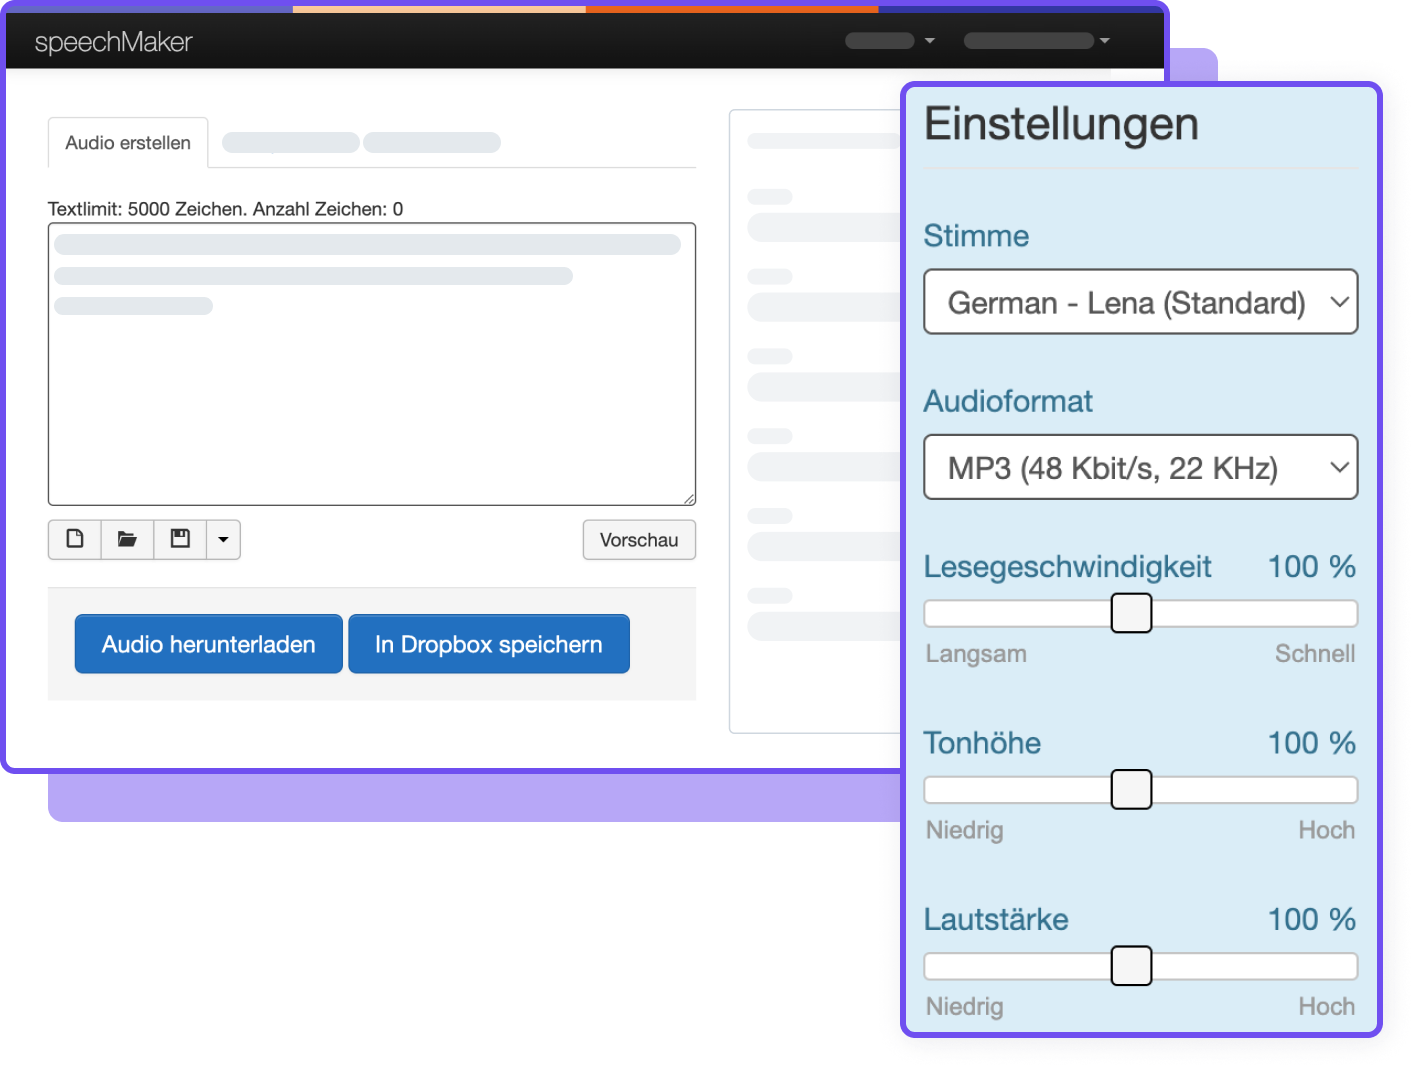This screenshot has height=1071, width=1416.
Task: Click In Dropbox speichern button
Action: [x=488, y=644]
